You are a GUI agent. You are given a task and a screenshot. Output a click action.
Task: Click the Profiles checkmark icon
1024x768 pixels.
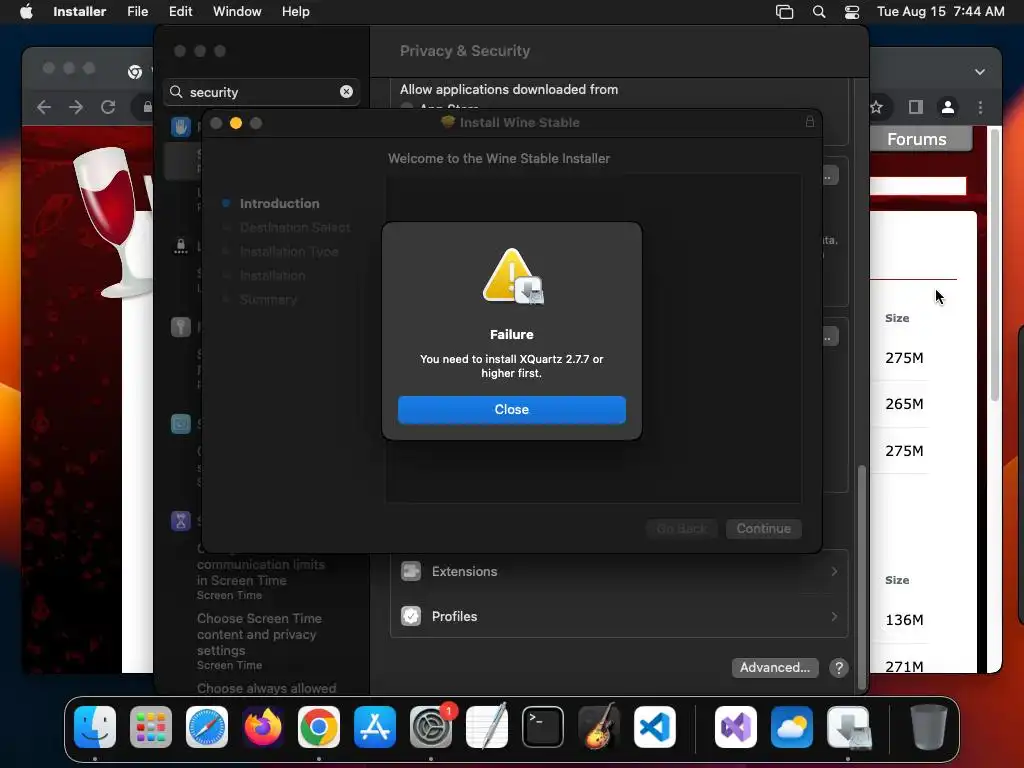pos(411,616)
